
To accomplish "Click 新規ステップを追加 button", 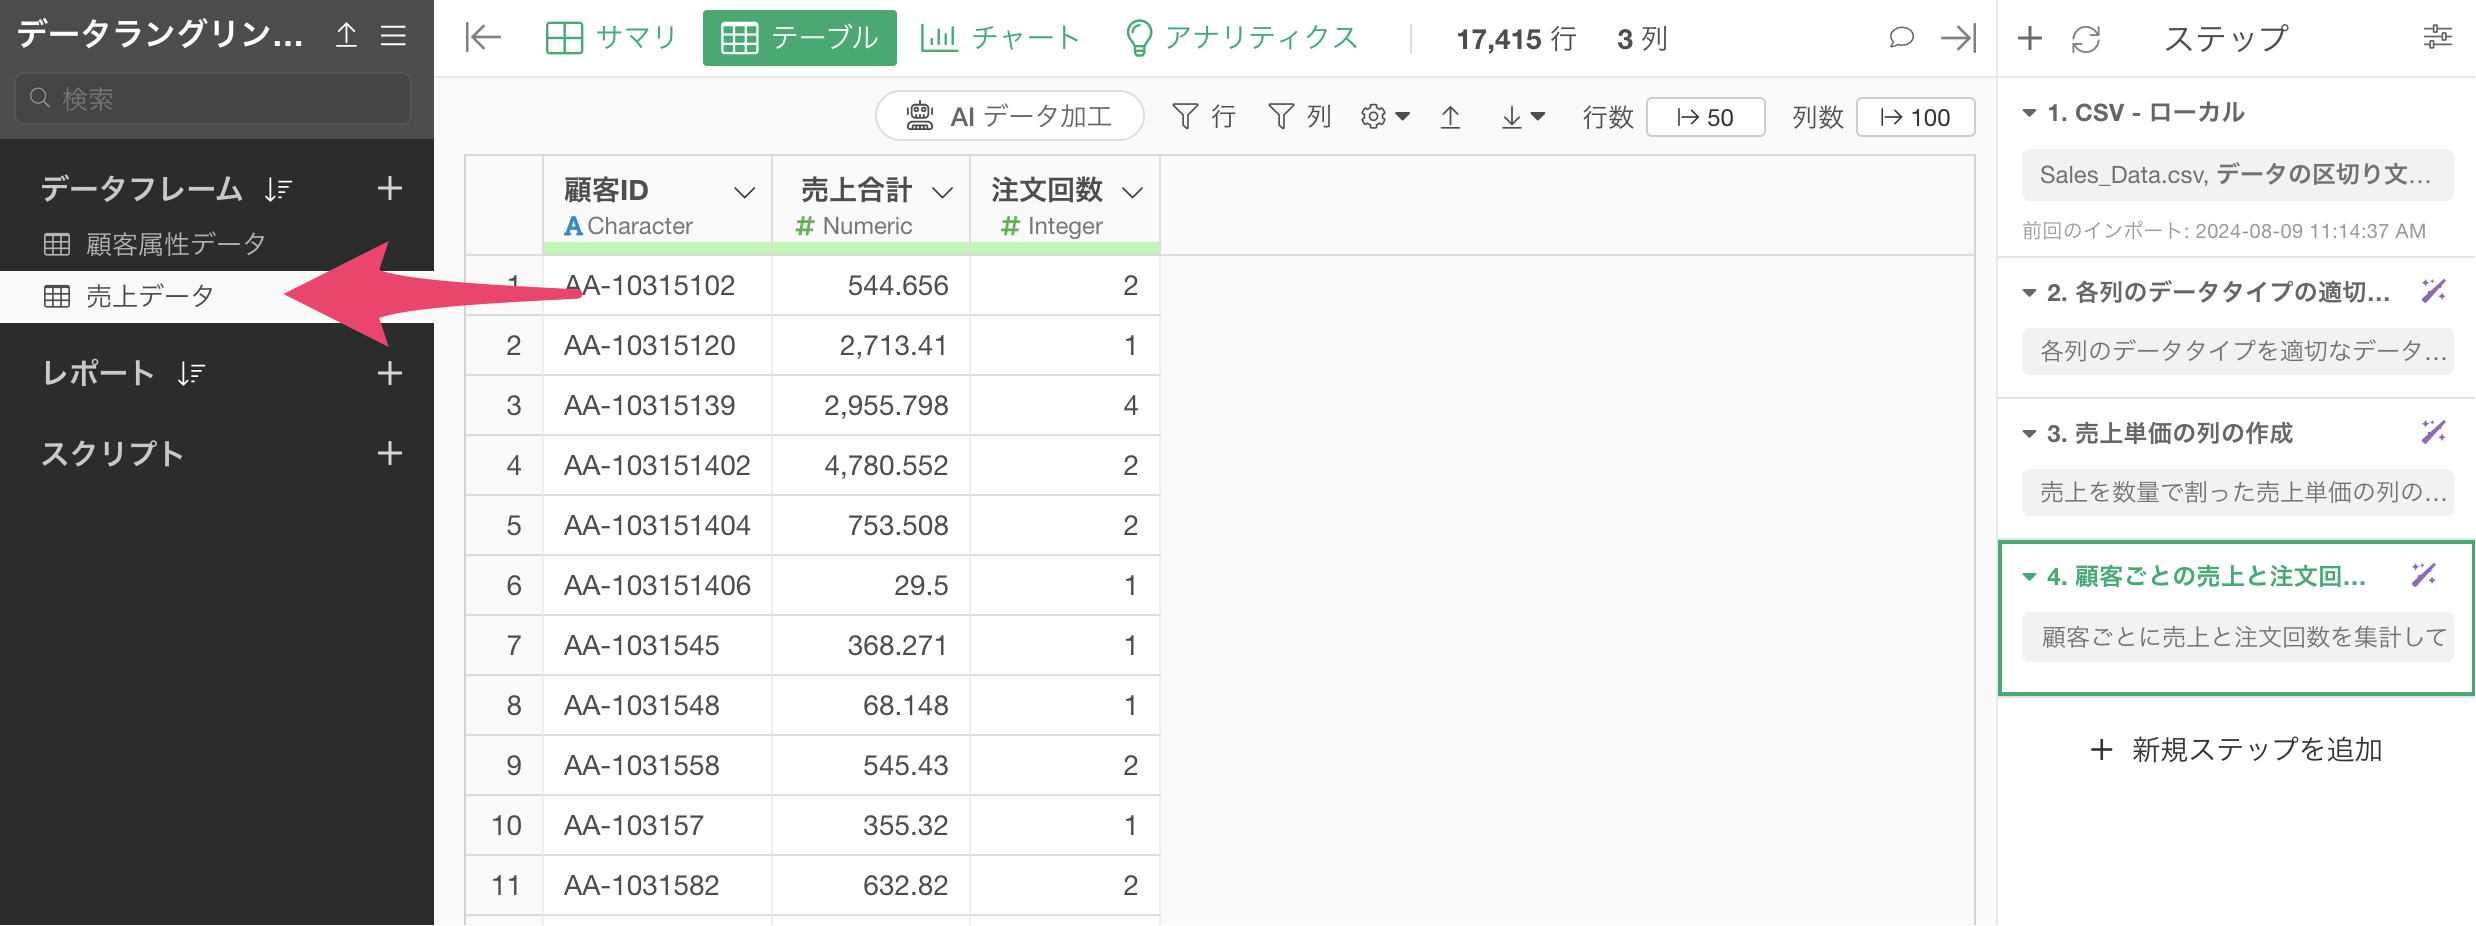I will [2236, 750].
